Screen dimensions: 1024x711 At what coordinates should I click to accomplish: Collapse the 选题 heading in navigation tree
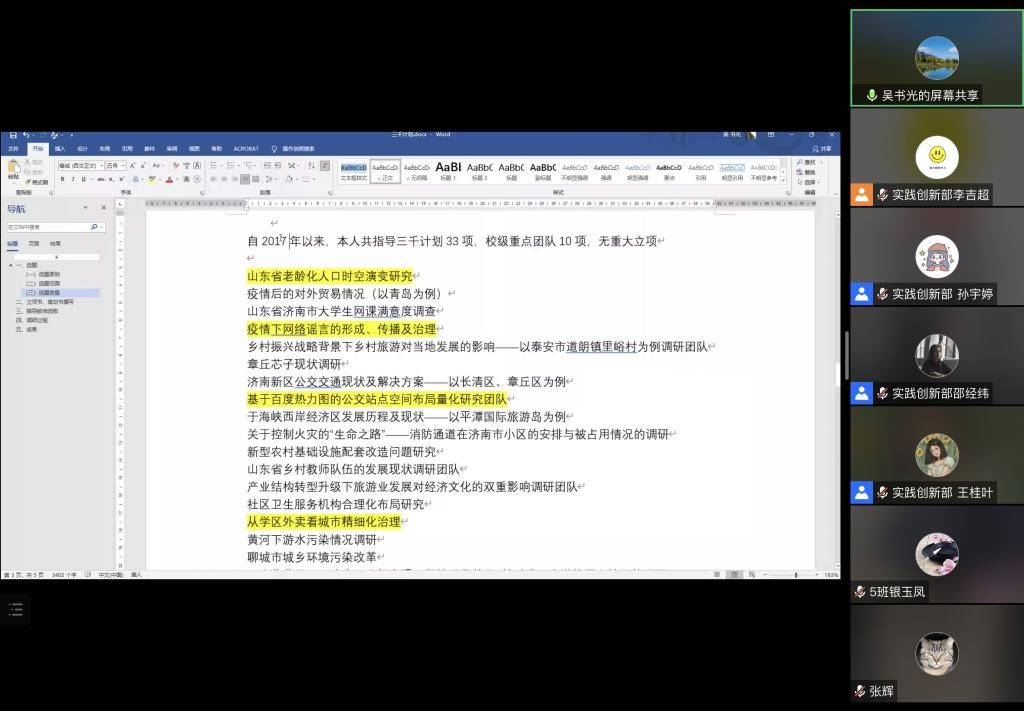tap(12, 265)
